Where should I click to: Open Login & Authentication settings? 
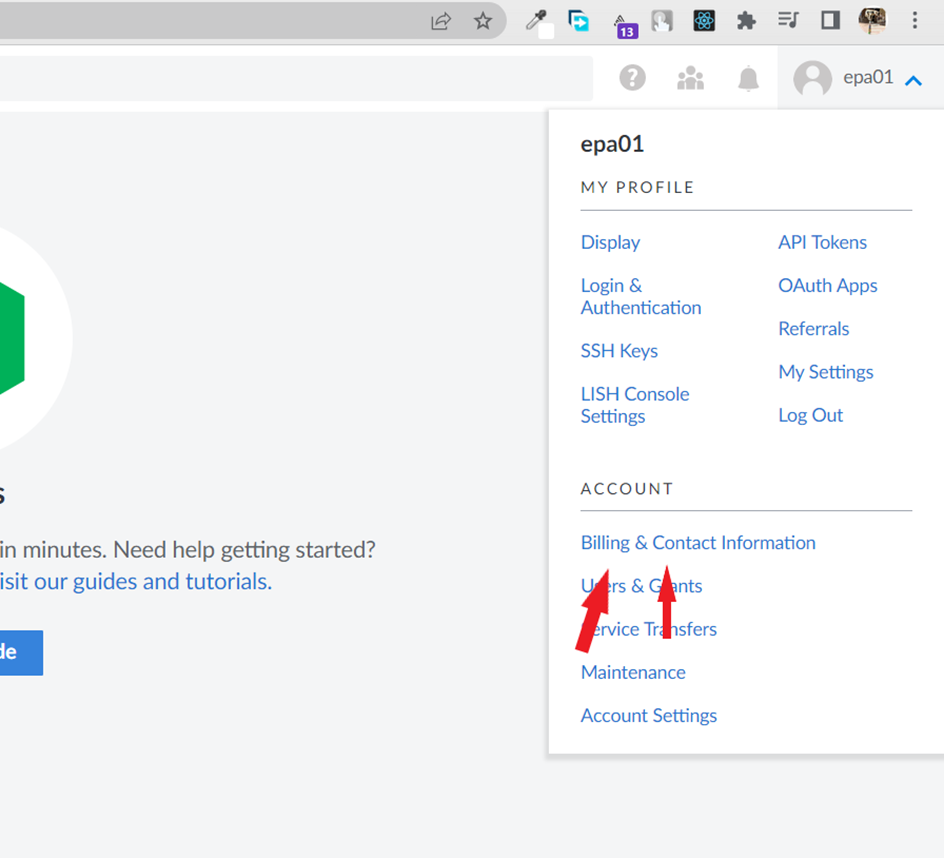641,296
